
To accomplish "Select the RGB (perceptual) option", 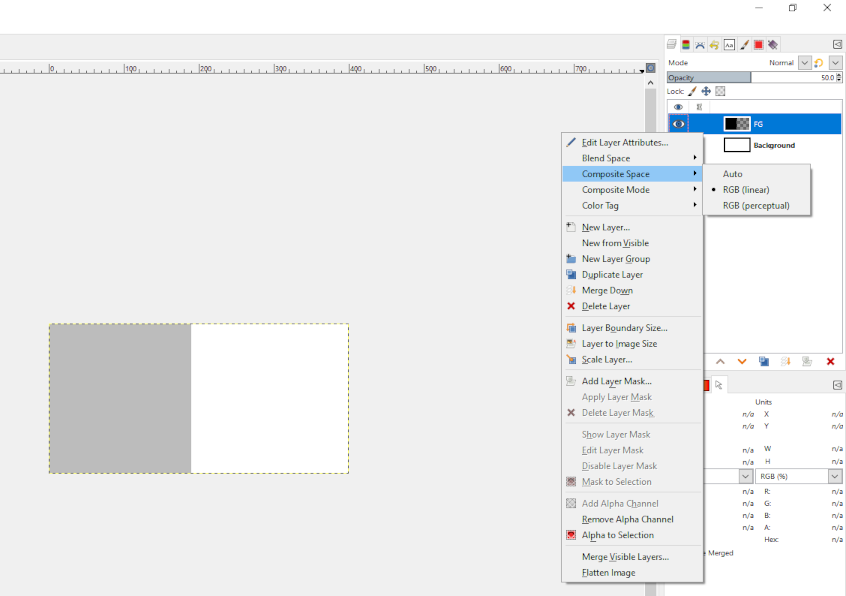I will click(x=756, y=206).
